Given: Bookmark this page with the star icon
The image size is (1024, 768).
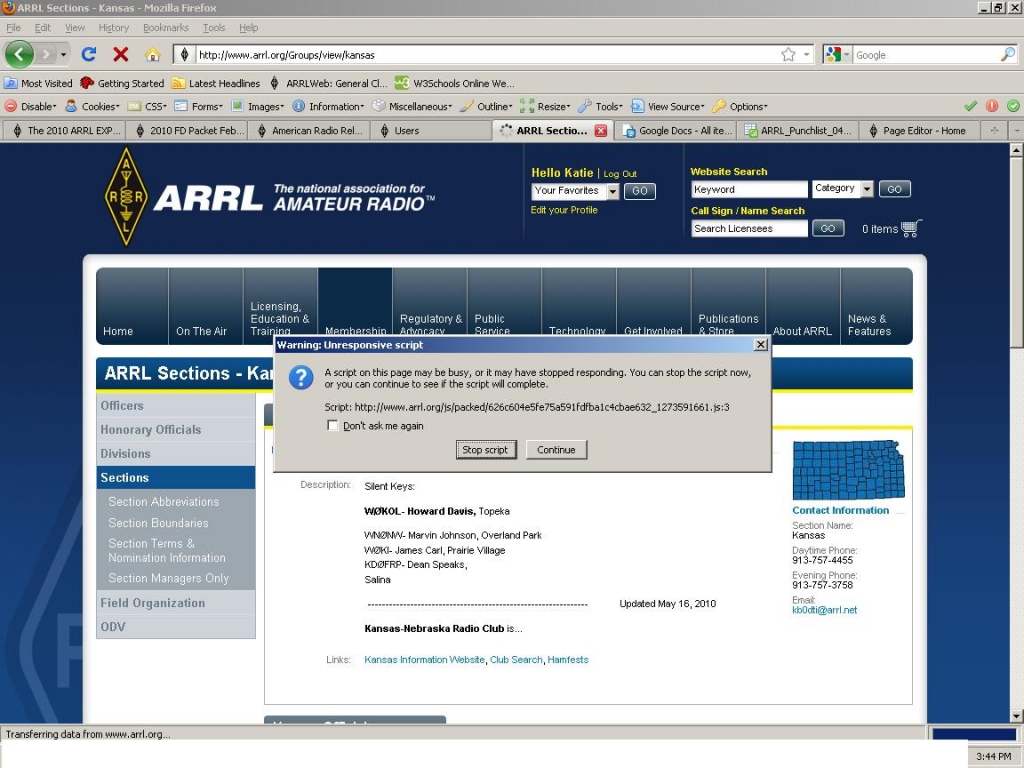Looking at the screenshot, I should (x=788, y=55).
